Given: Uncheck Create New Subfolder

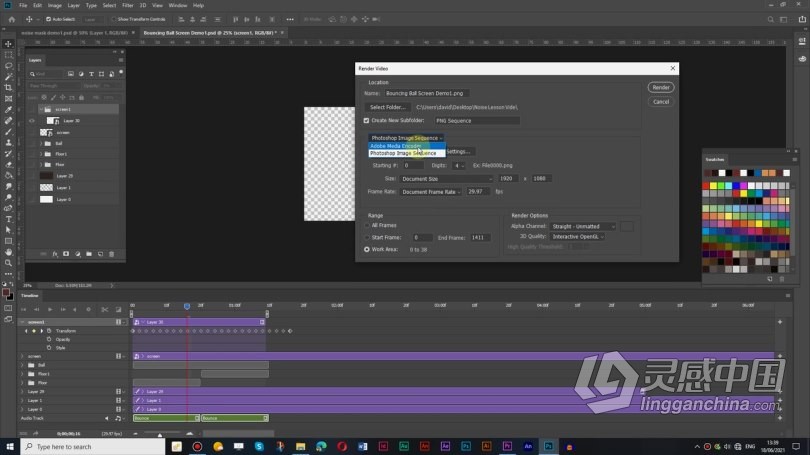Looking at the screenshot, I should tap(367, 121).
